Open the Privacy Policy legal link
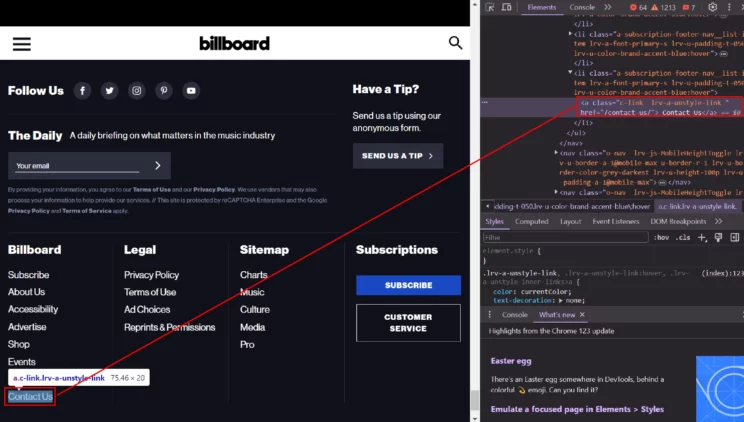Screen dimensions: 744x422 tap(151, 275)
